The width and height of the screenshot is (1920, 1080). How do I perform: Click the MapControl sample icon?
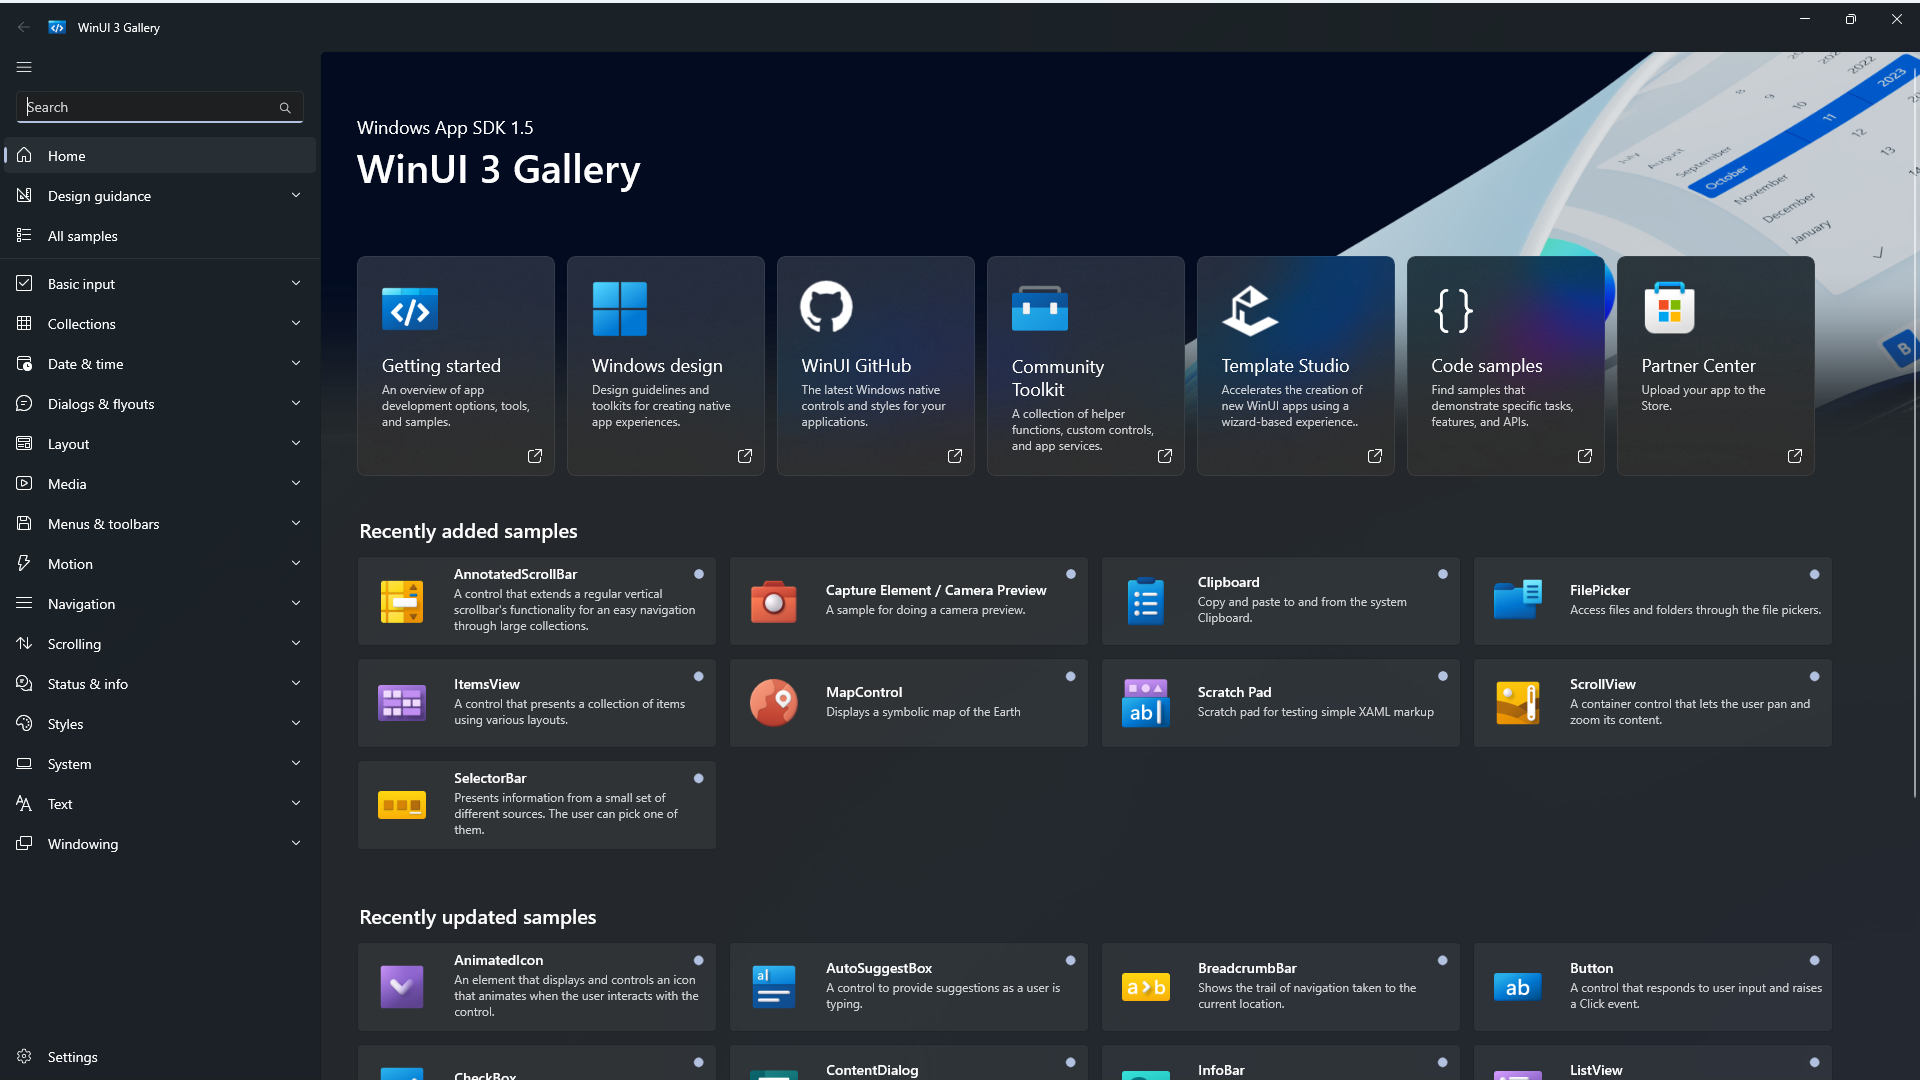[x=773, y=702]
